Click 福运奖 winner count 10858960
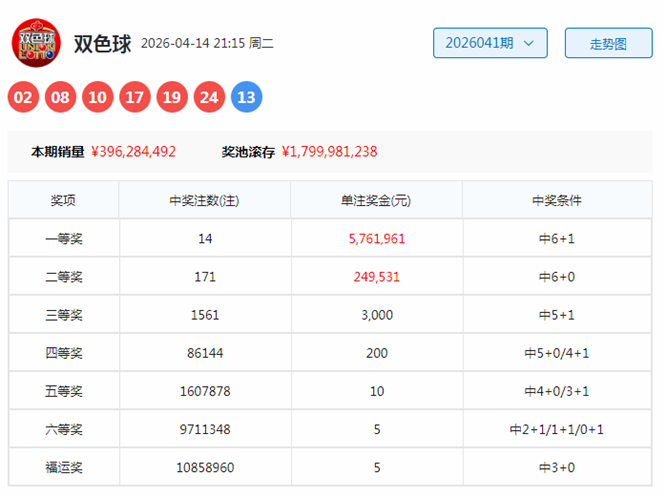The width and height of the screenshot is (664, 494). (x=205, y=467)
